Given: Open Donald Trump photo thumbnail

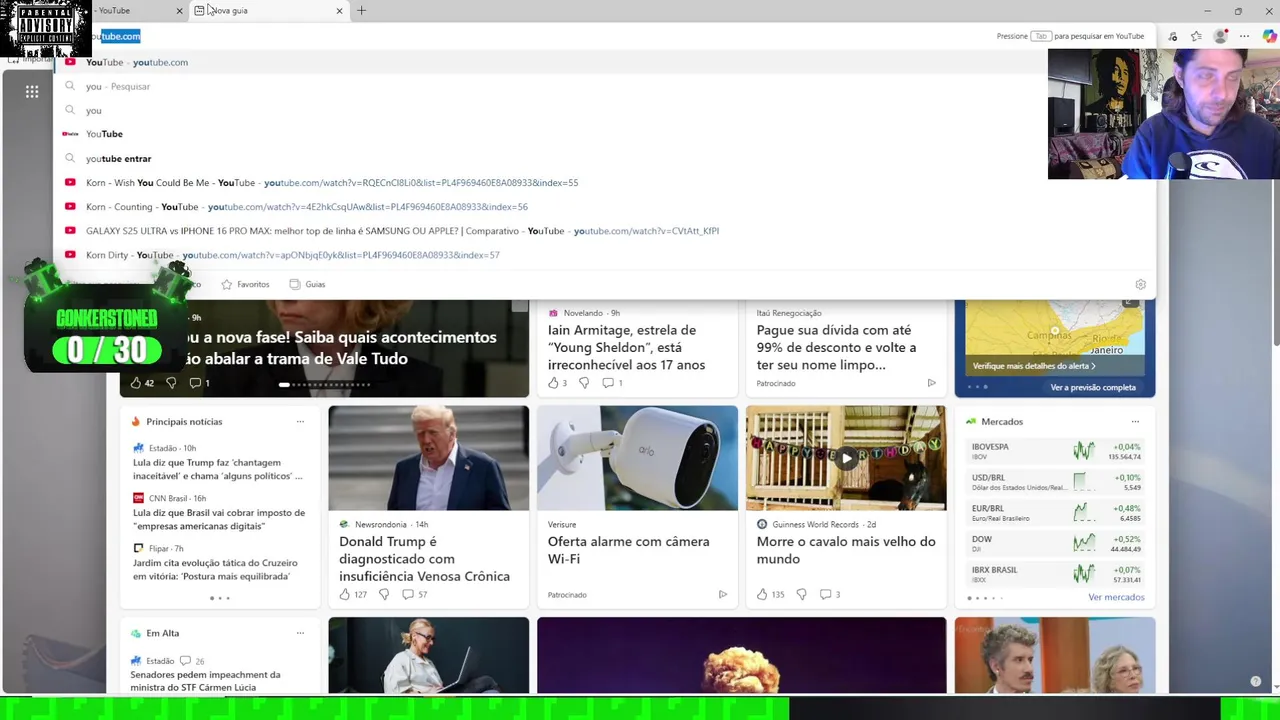Looking at the screenshot, I should point(428,458).
